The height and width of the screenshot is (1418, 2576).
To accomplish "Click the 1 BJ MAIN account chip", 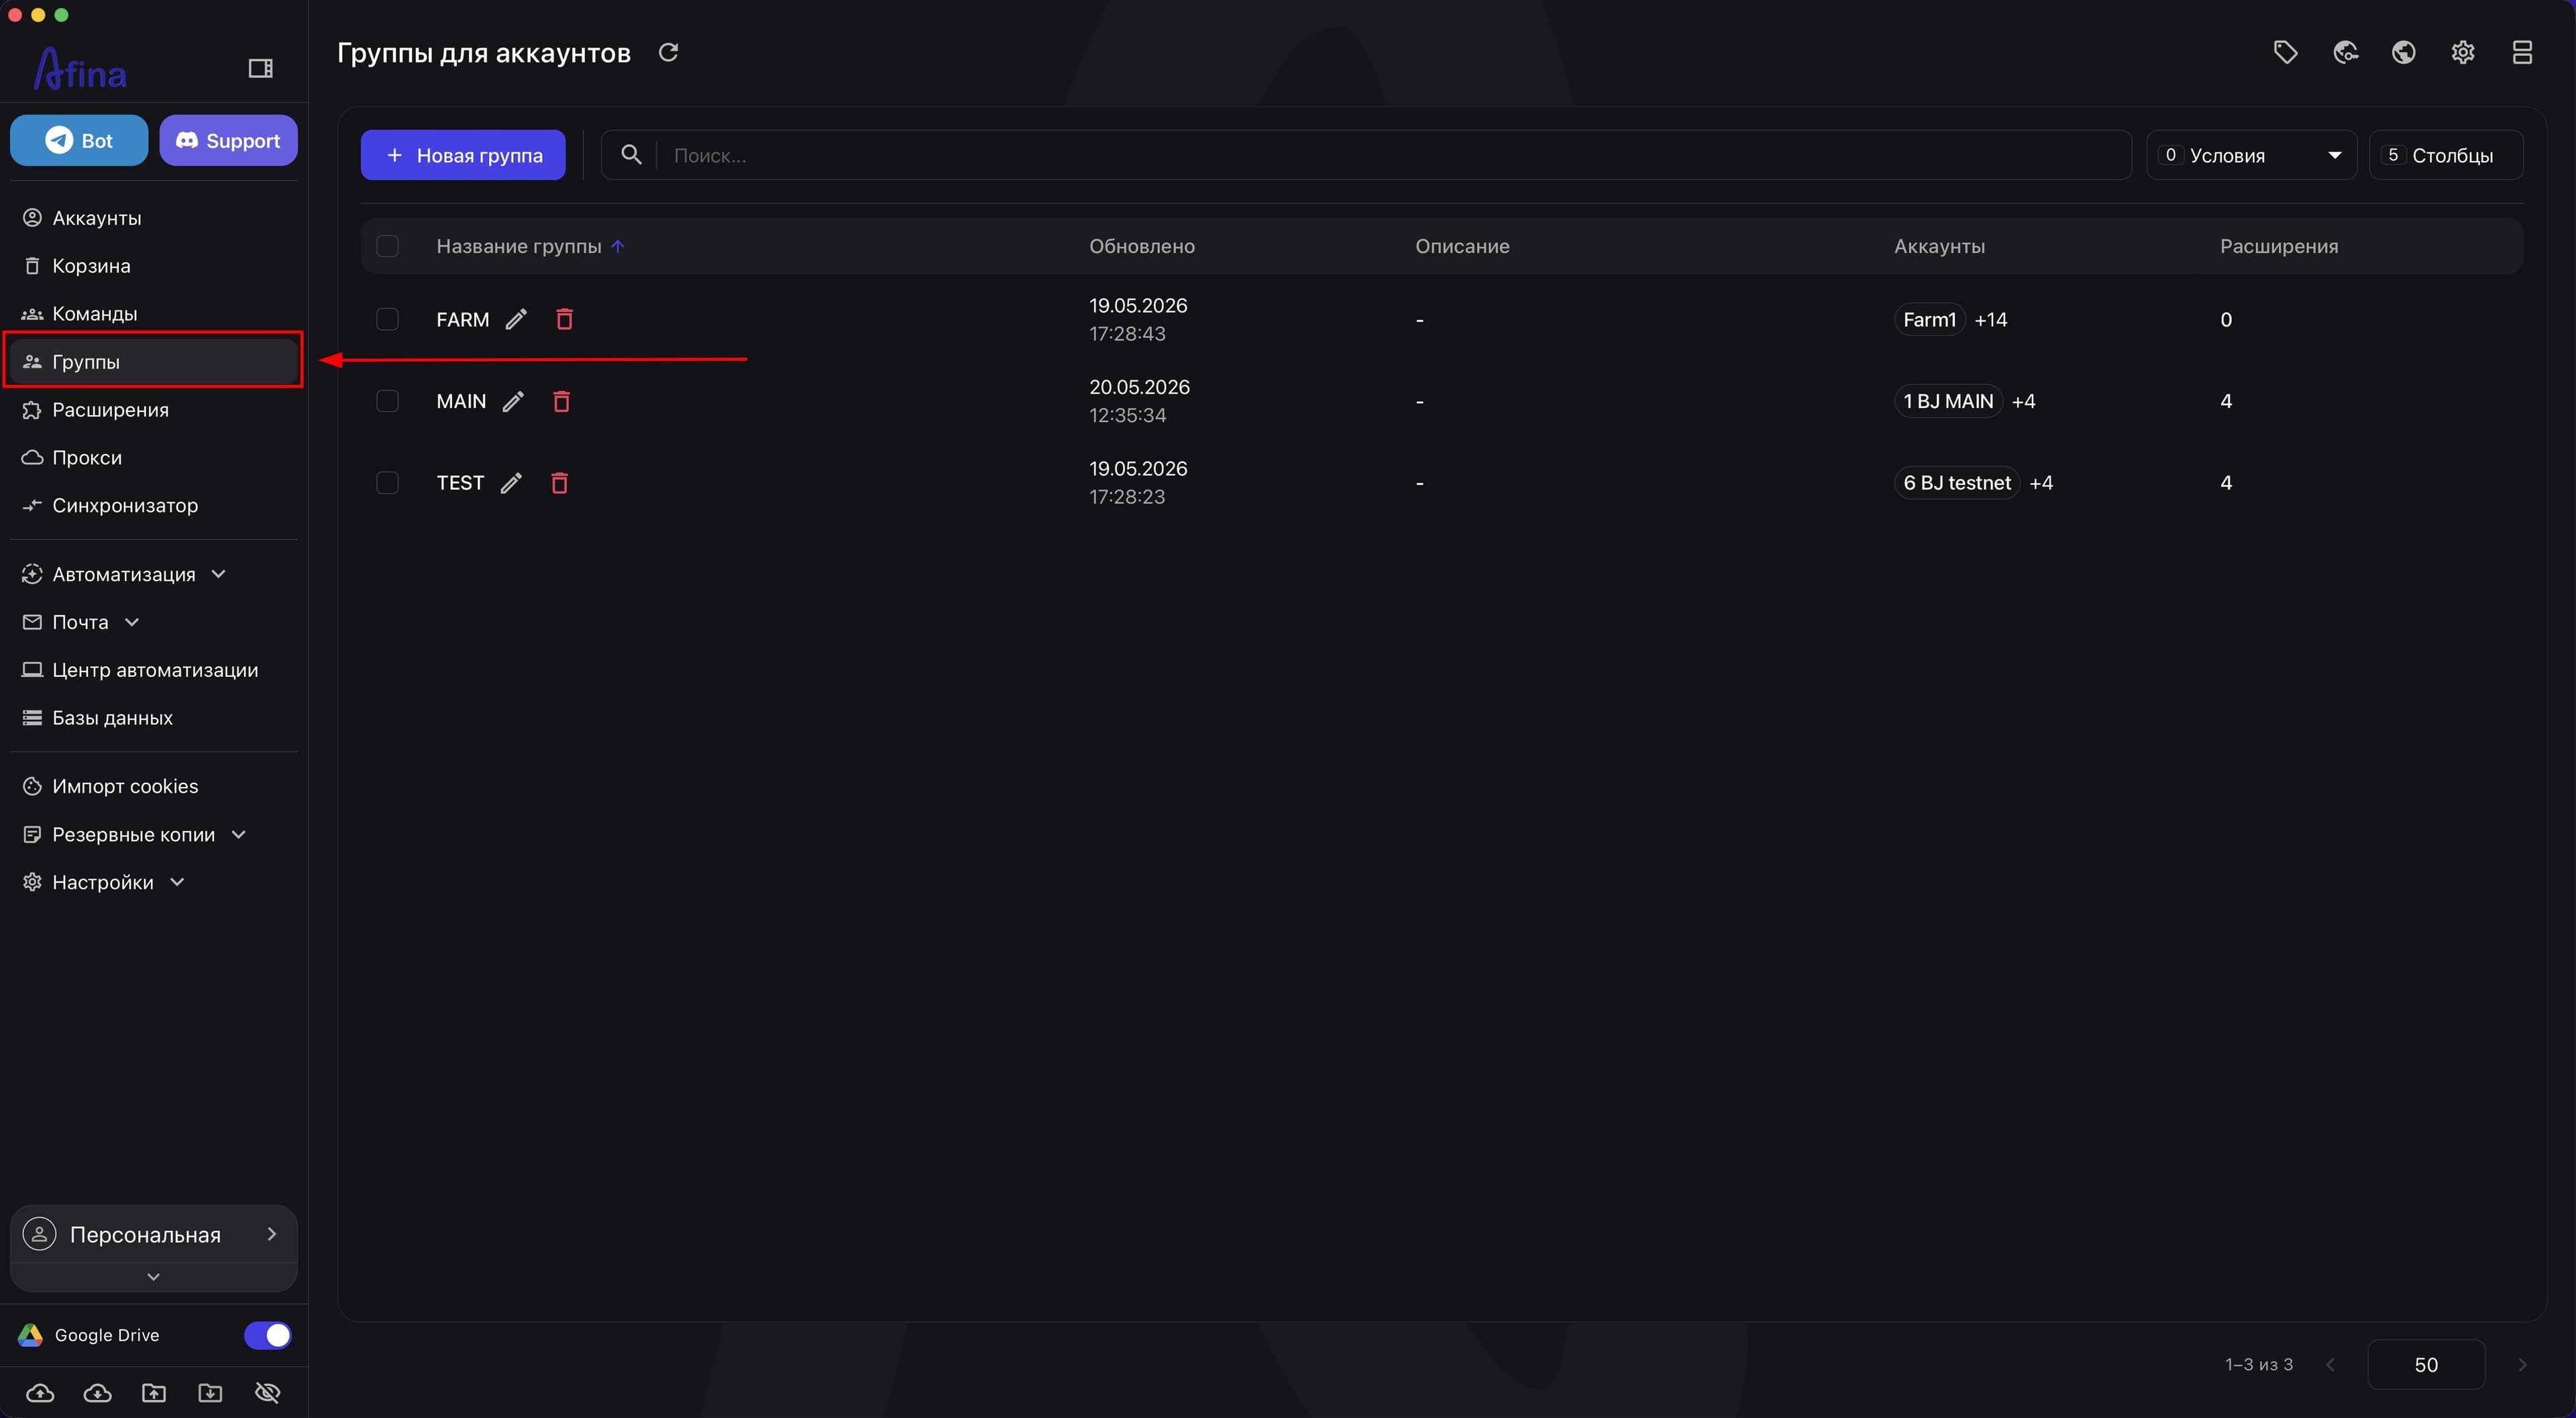I will click(x=1948, y=401).
